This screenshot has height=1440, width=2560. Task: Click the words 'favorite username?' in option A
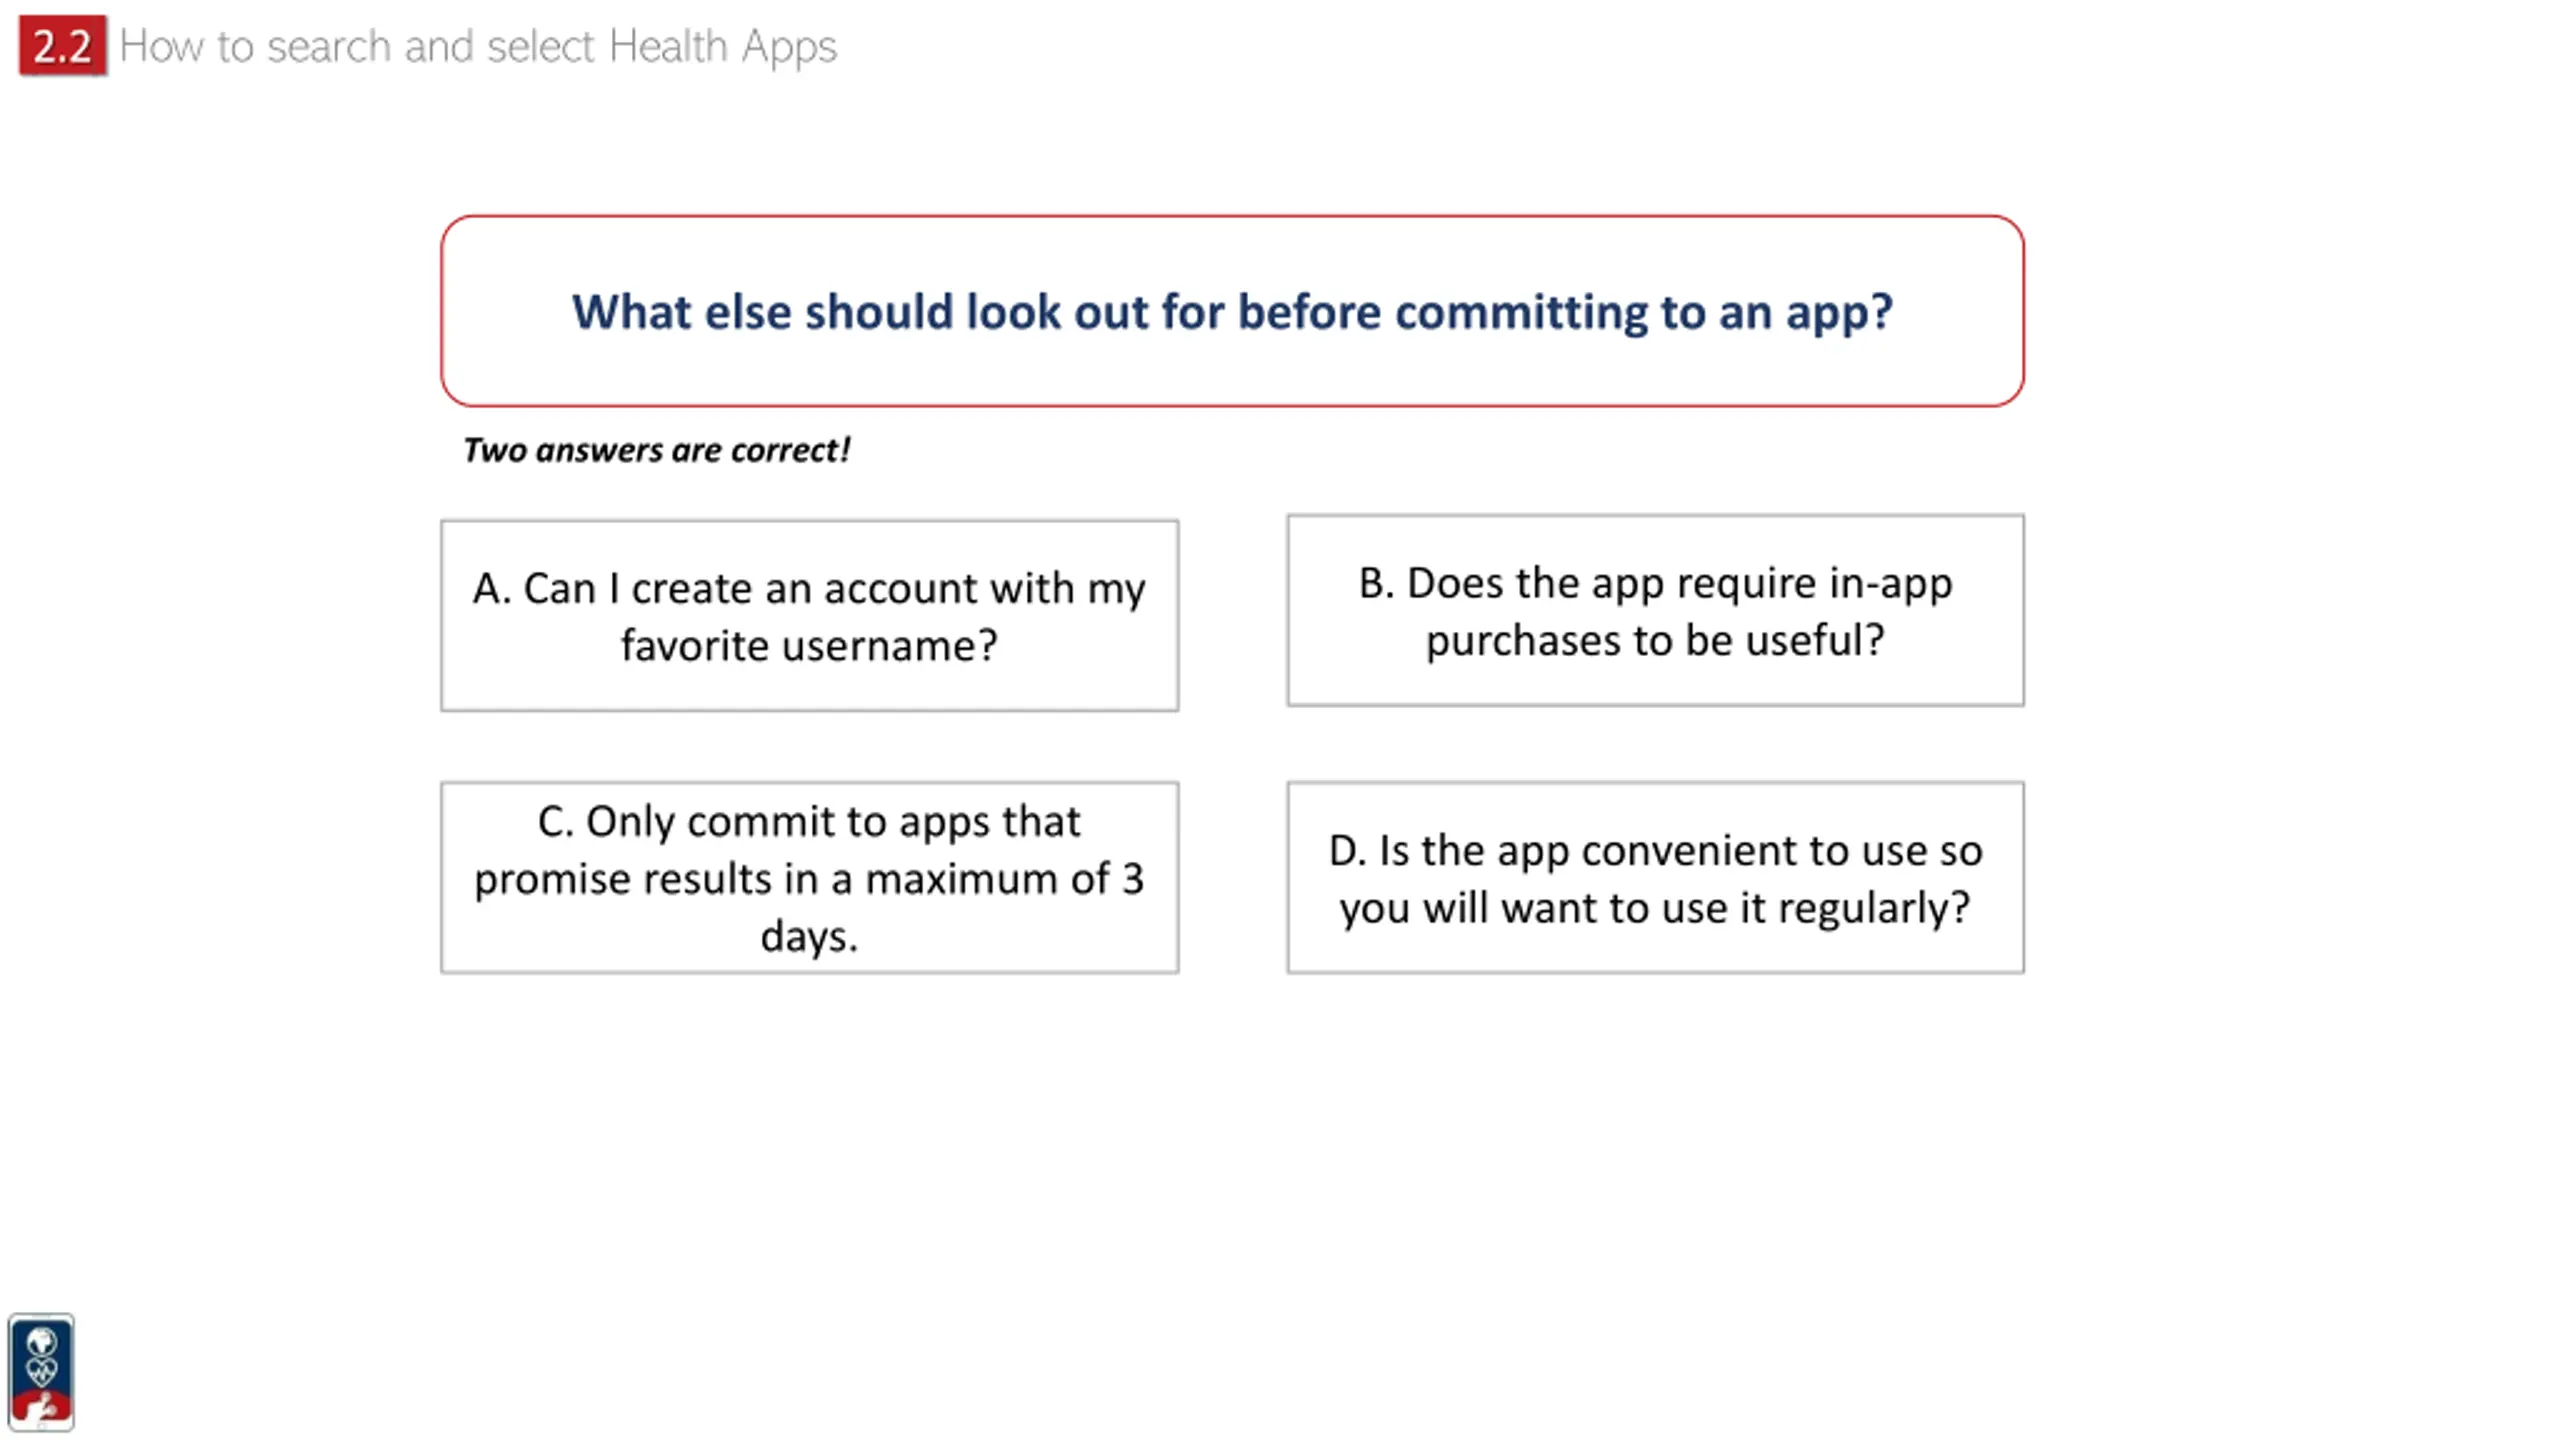pos(809,645)
